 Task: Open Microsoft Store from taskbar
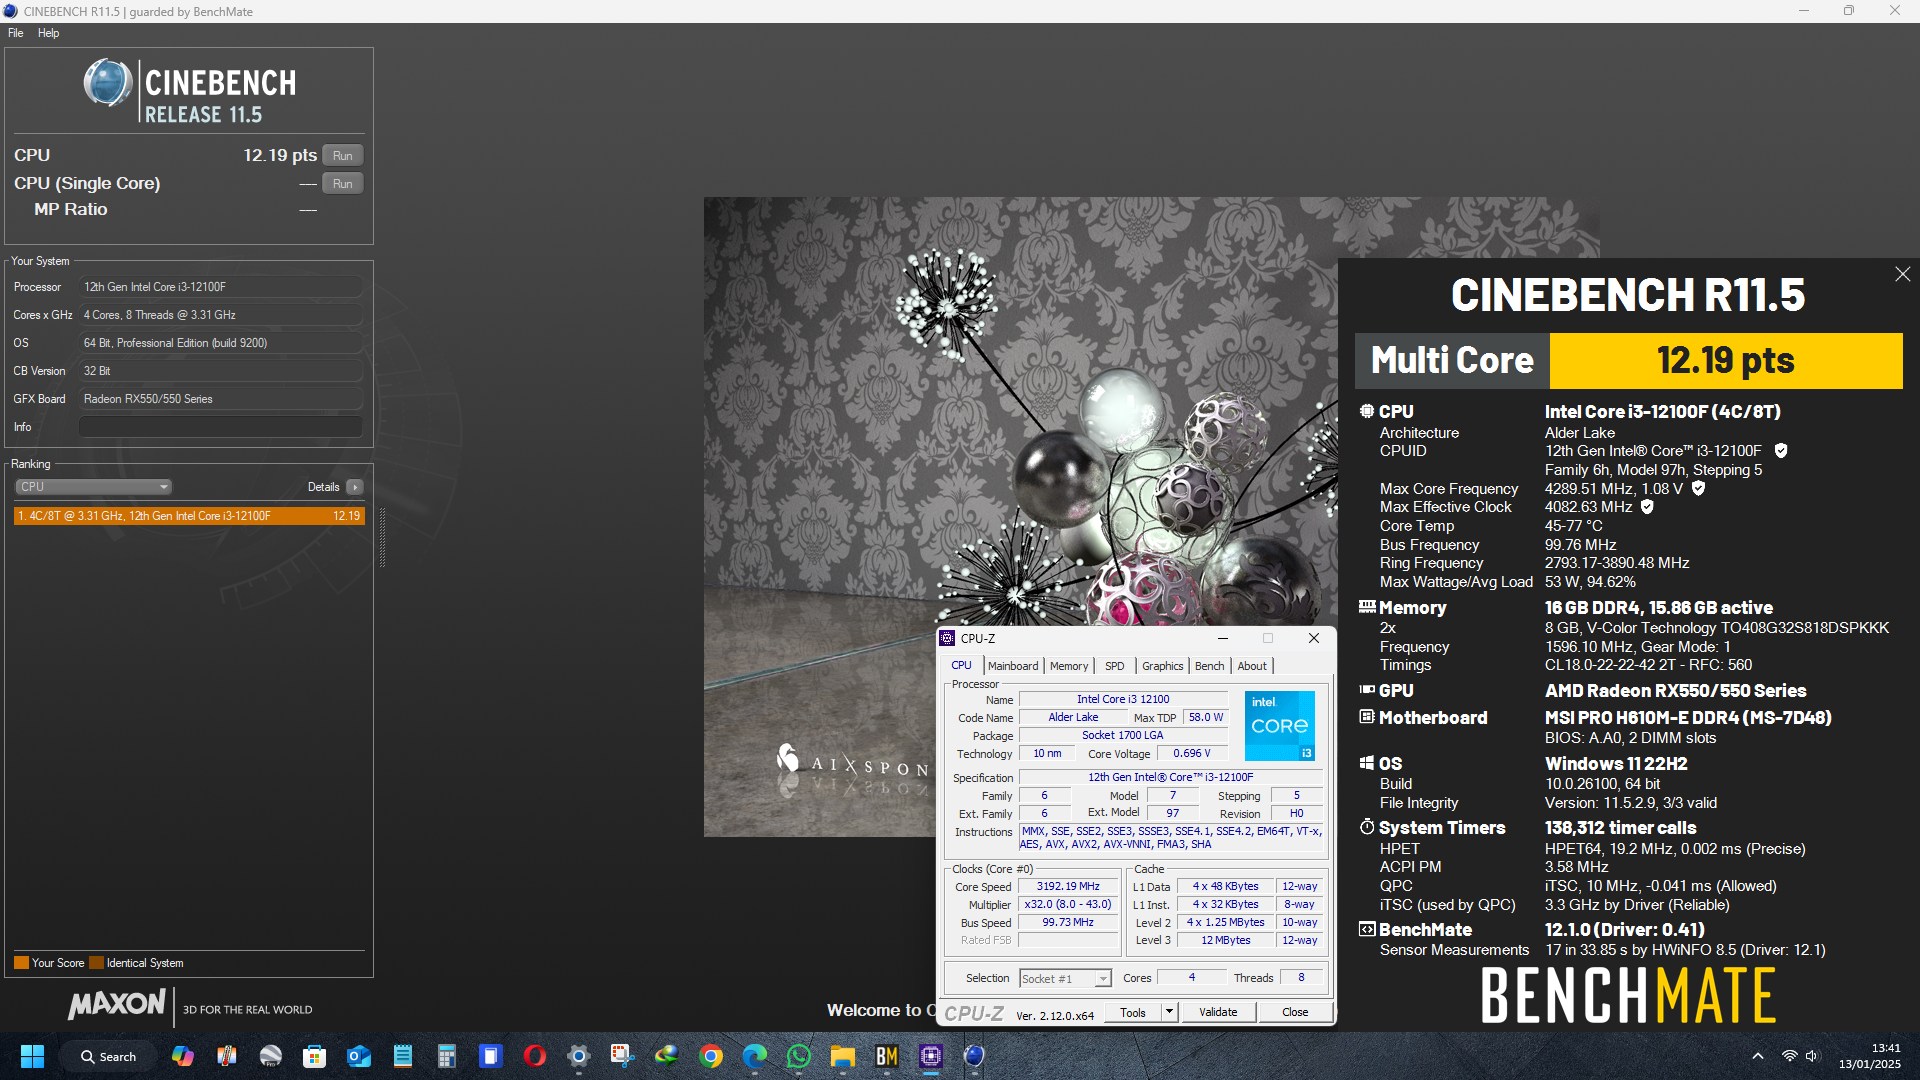coord(315,1056)
